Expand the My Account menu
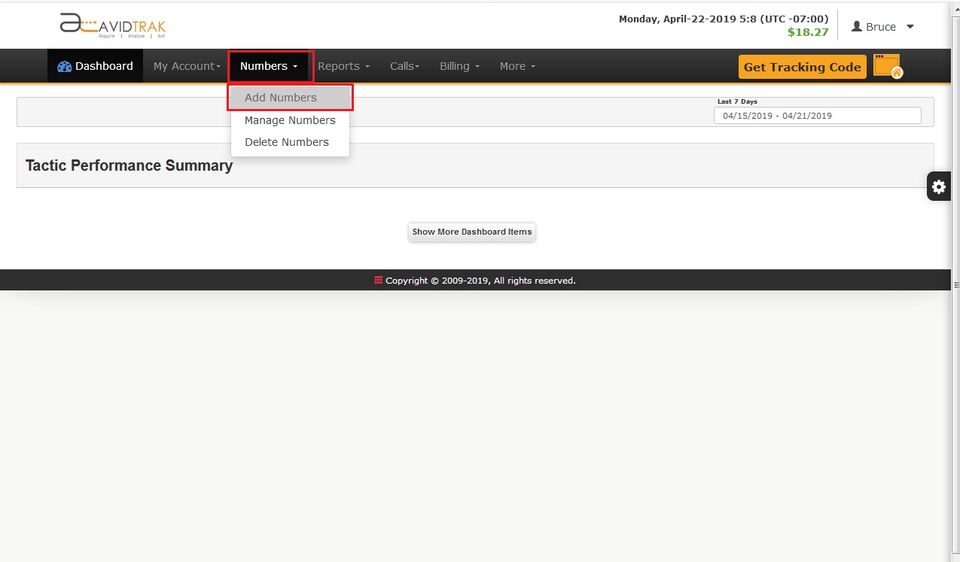 187,66
